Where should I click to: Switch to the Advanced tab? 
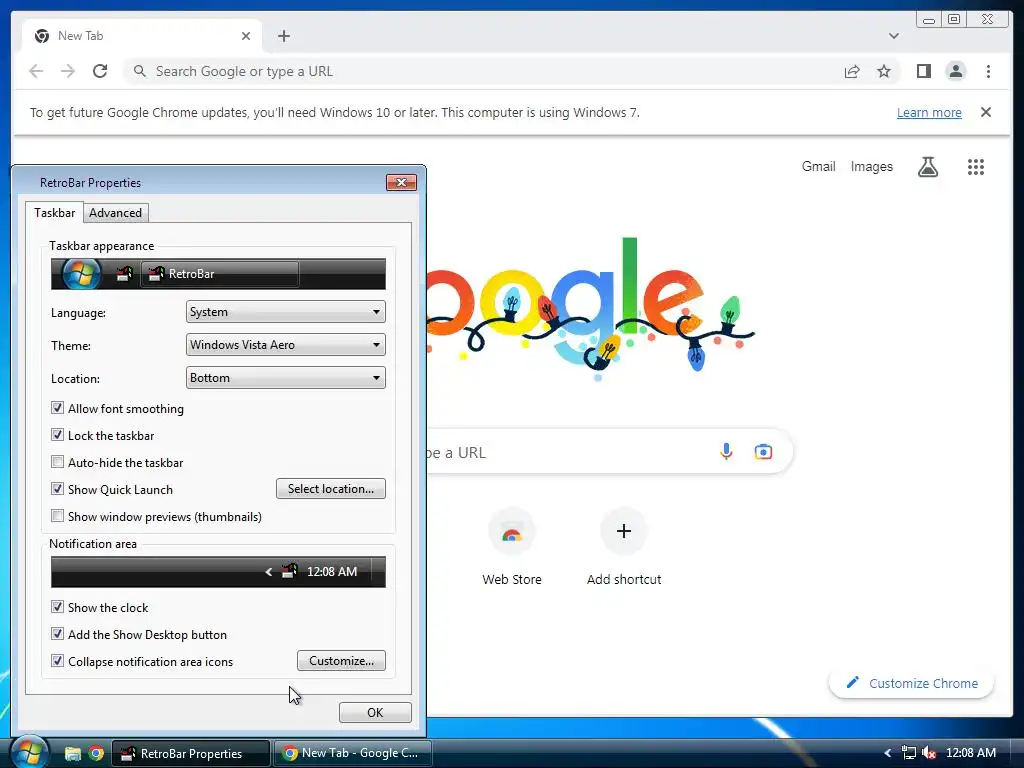tap(116, 213)
